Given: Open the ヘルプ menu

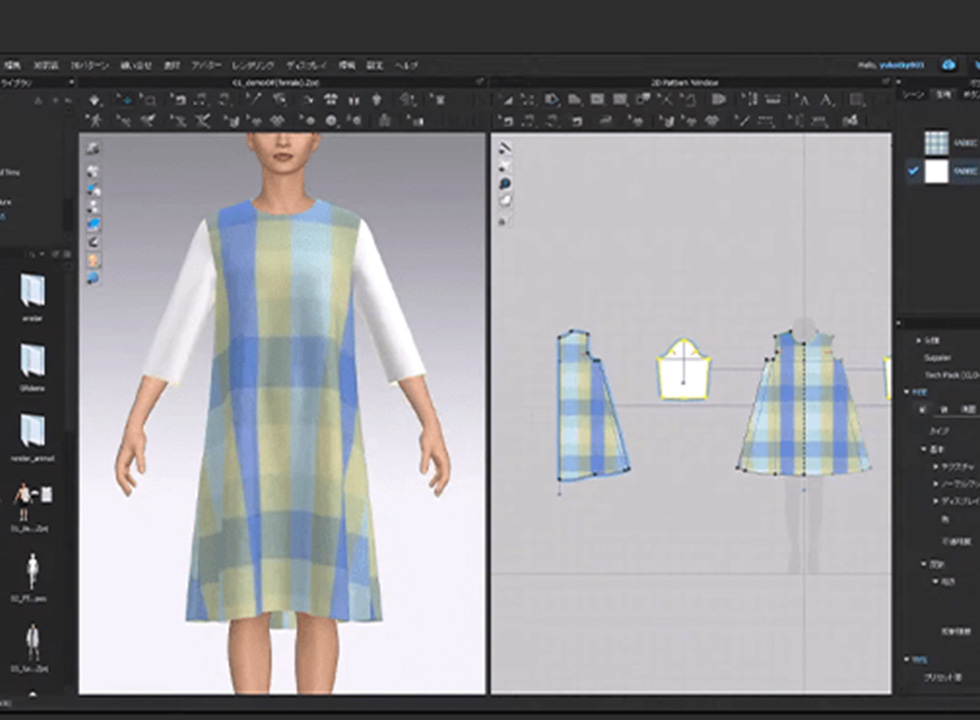Looking at the screenshot, I should click(406, 65).
